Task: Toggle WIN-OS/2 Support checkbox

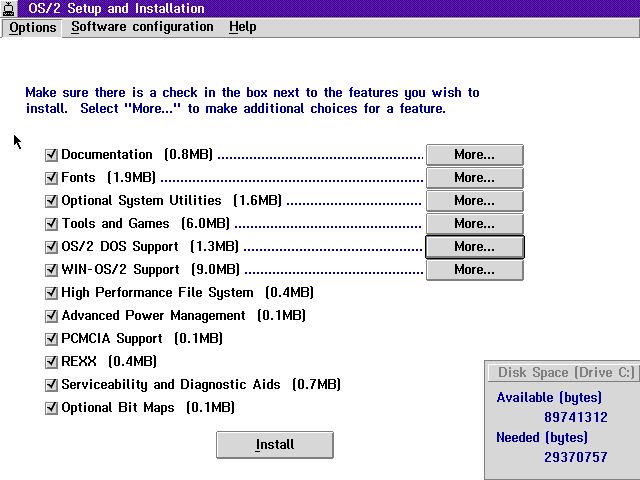Action: pyautogui.click(x=51, y=270)
